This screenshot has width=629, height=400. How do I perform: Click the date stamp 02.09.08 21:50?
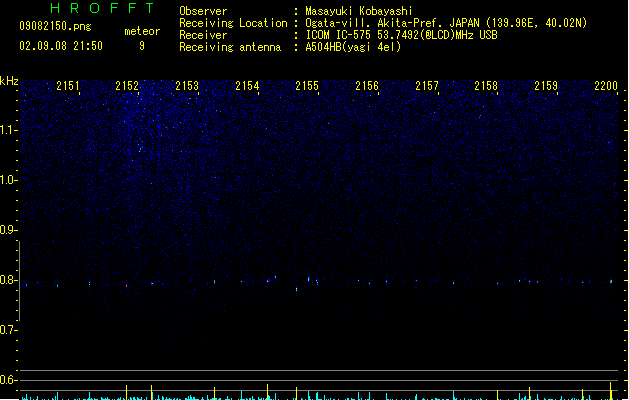pyautogui.click(x=61, y=46)
